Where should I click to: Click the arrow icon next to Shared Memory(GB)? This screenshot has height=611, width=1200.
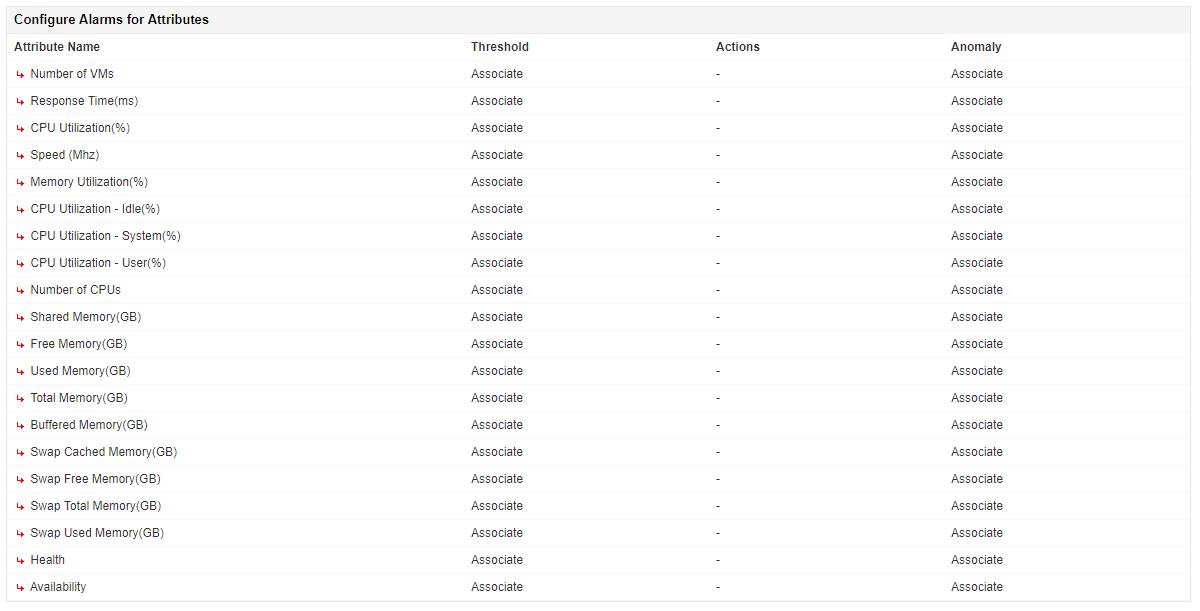[20, 318]
